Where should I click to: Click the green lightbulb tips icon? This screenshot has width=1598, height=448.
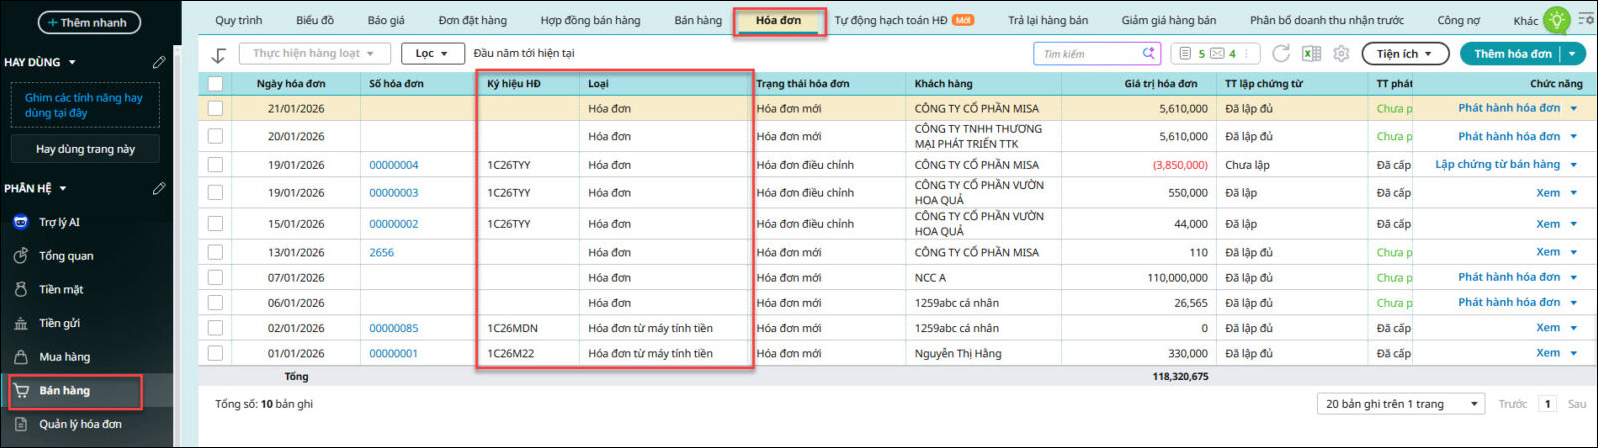1556,20
